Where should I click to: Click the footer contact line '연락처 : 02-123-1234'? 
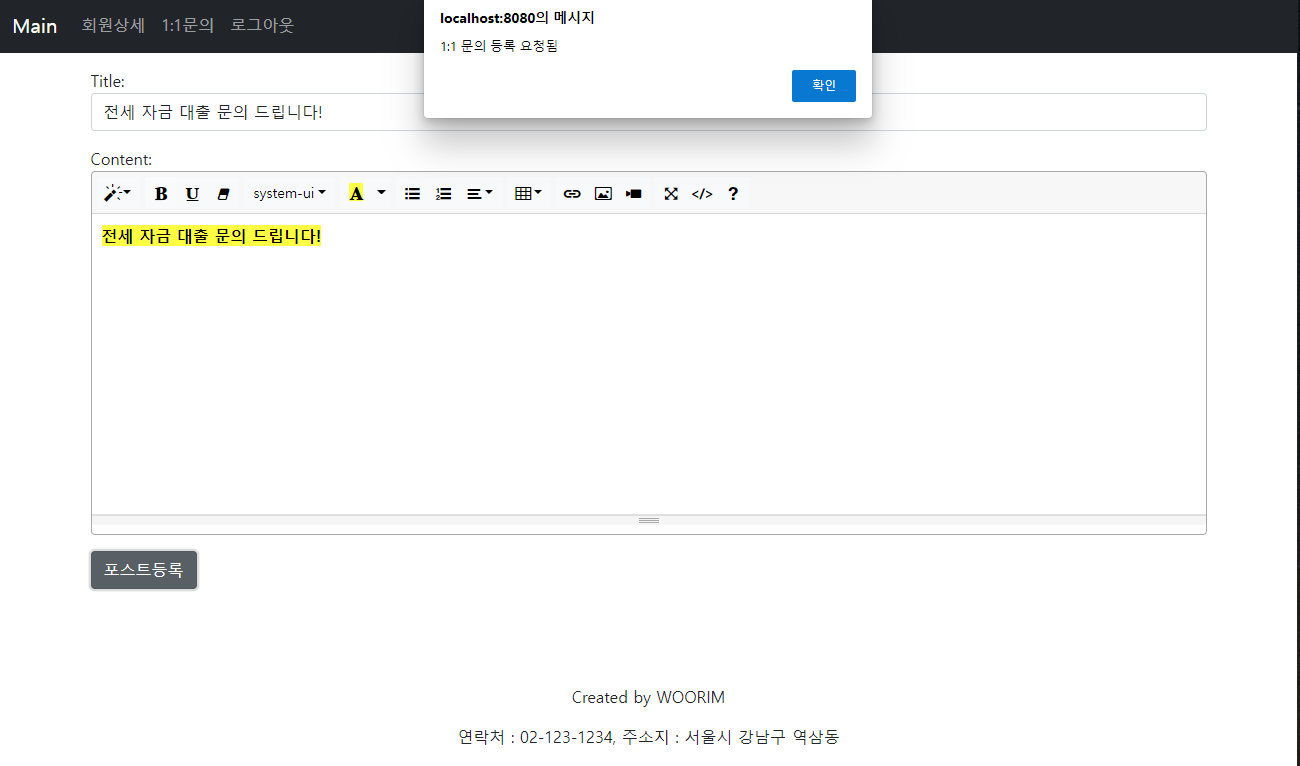(536, 737)
